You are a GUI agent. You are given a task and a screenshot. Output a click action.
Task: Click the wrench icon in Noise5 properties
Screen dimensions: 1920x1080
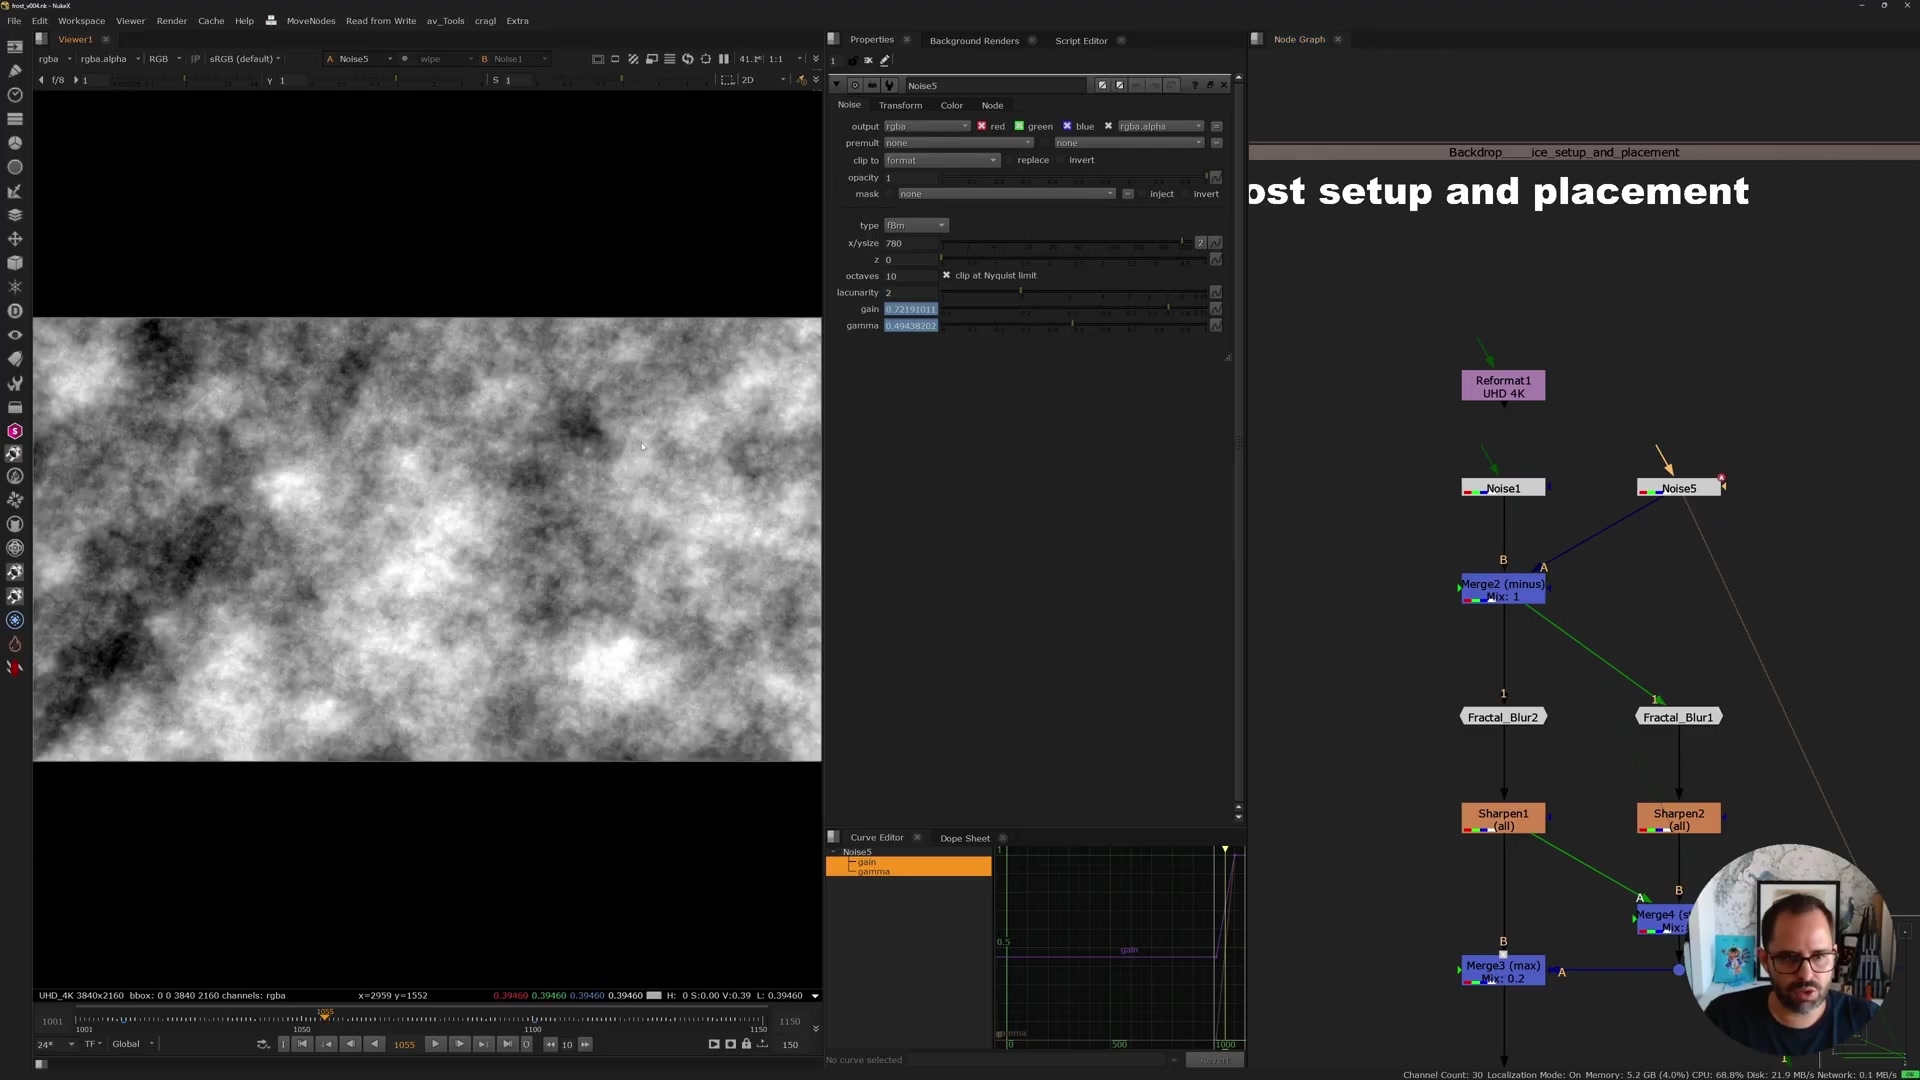click(889, 85)
